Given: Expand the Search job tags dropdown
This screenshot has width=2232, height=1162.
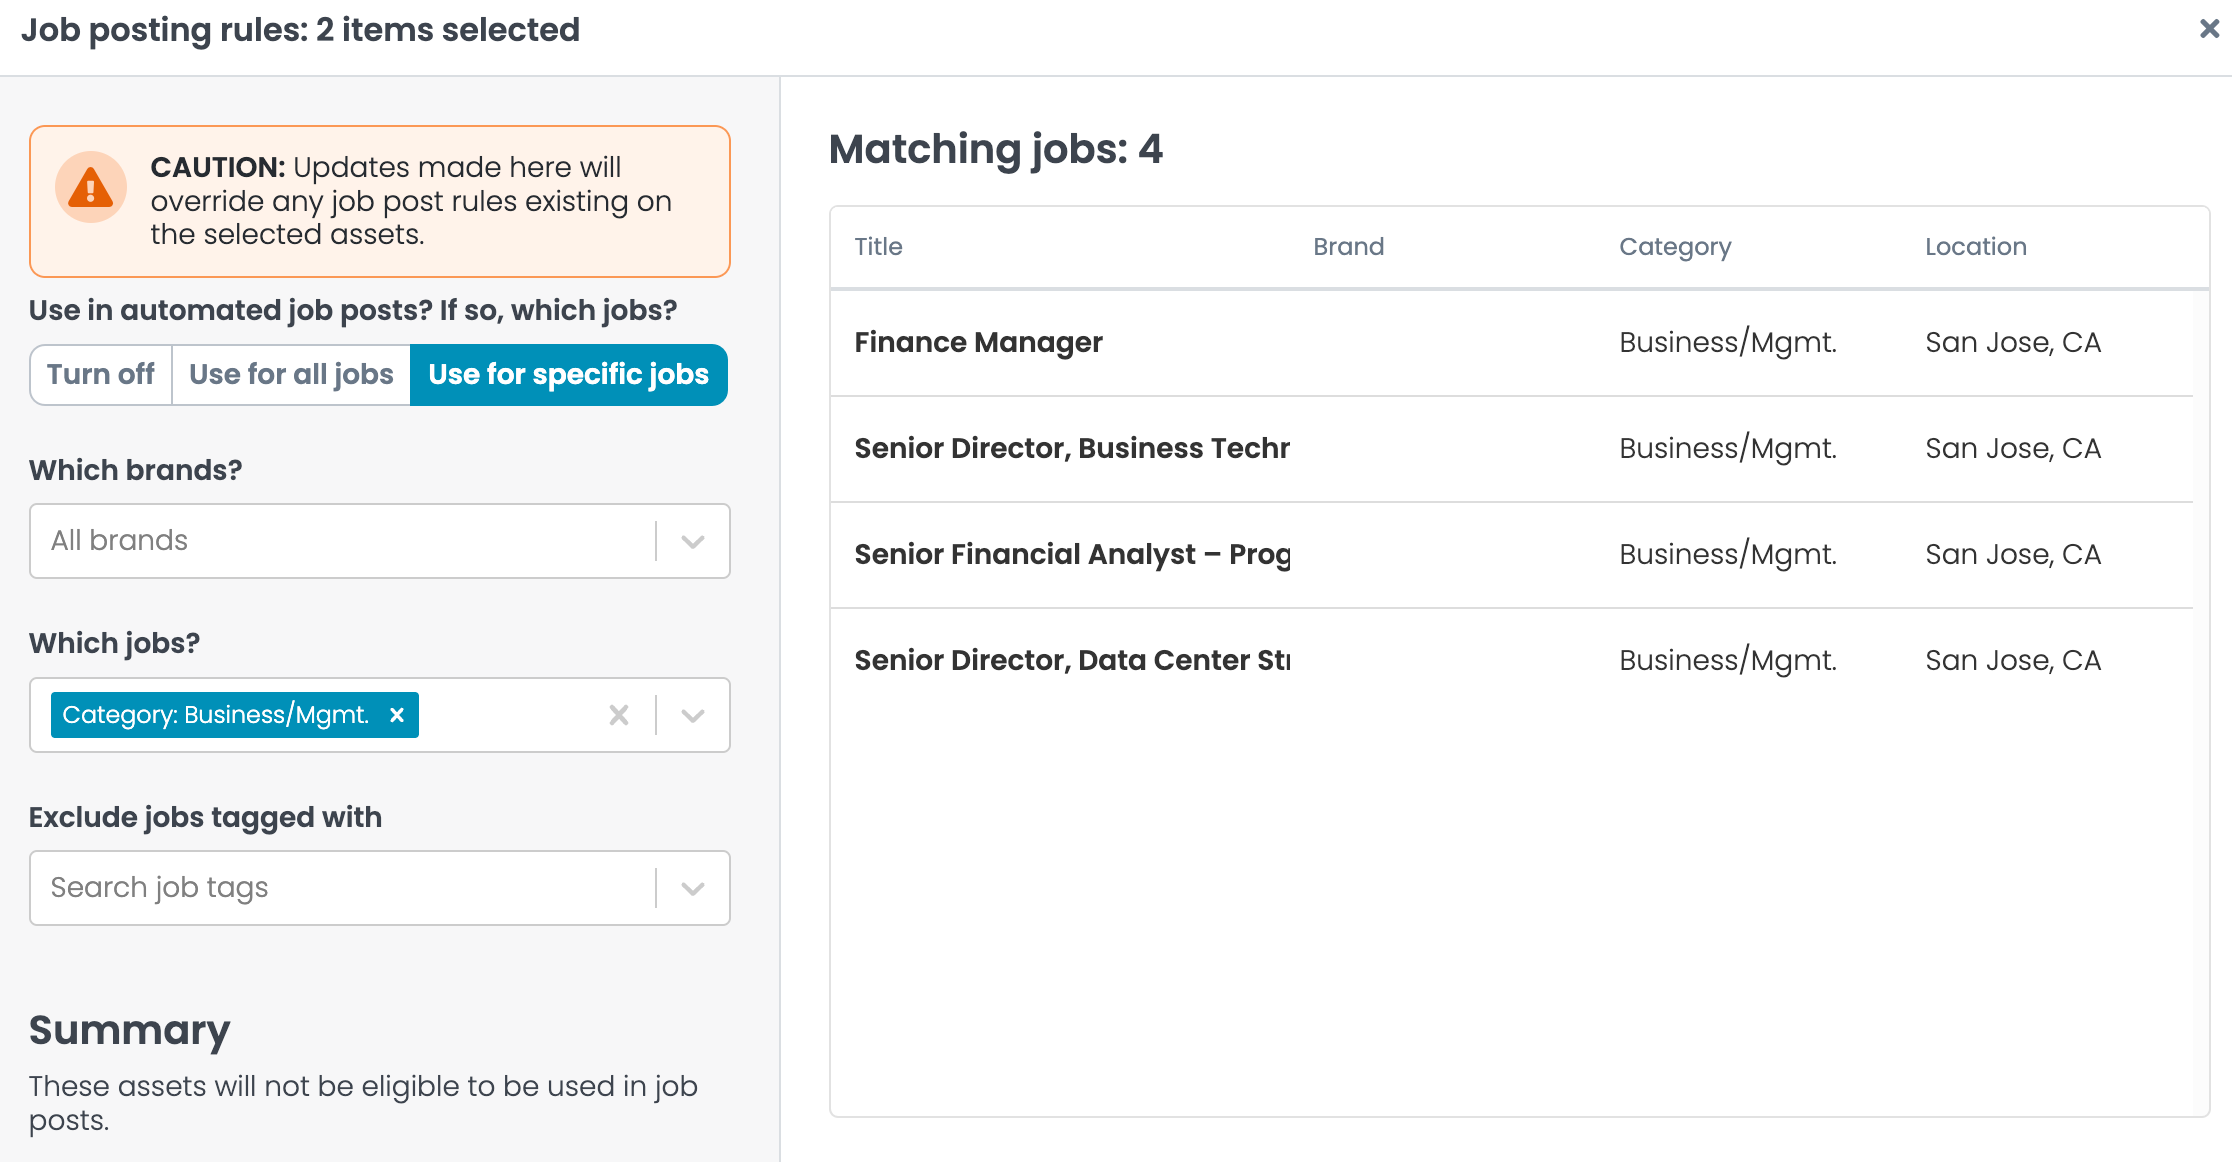Looking at the screenshot, I should (693, 888).
